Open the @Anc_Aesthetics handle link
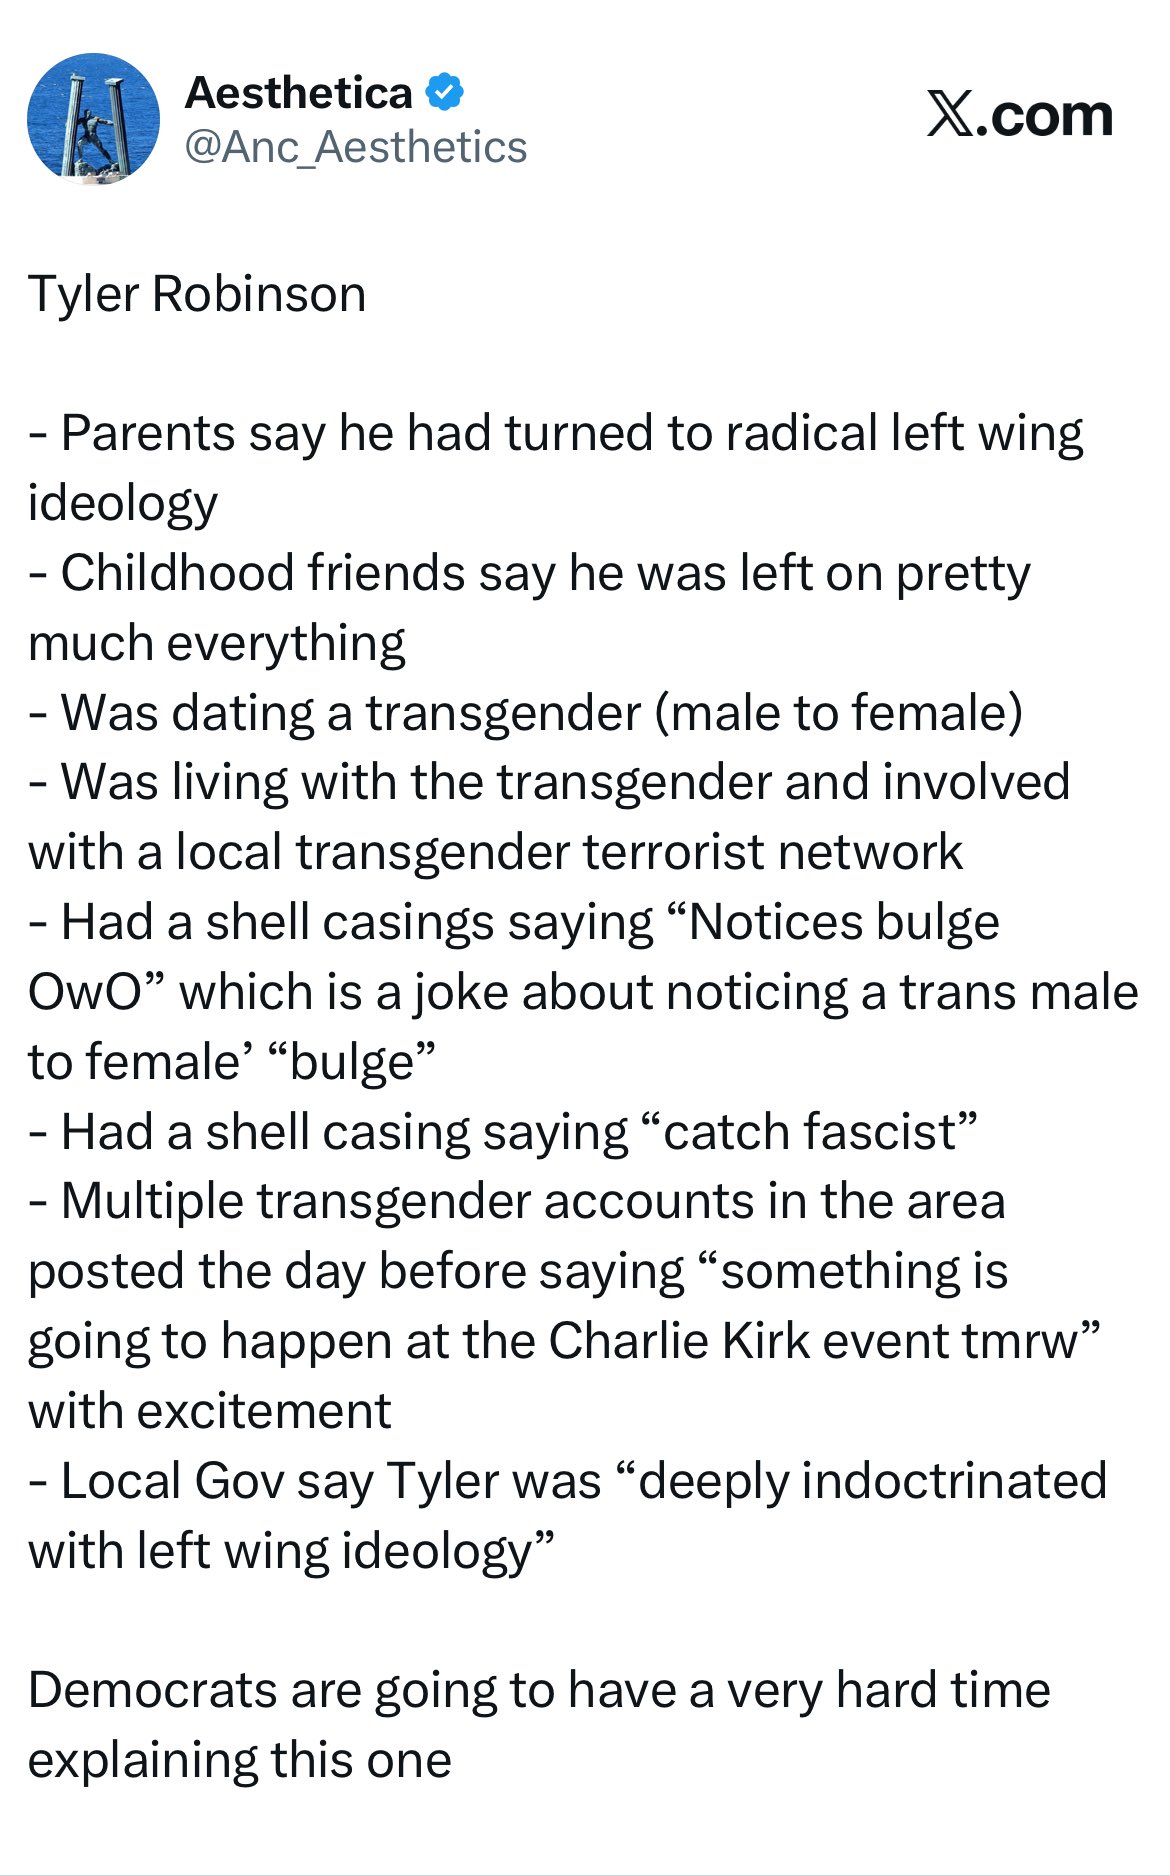Viewport: 1170px width, 1876px height. coord(356,147)
